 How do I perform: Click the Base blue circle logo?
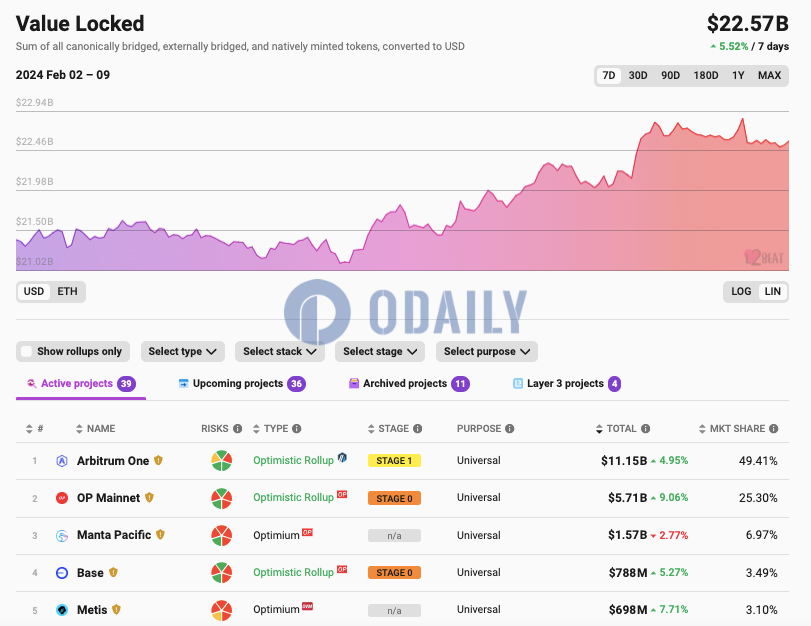(62, 573)
